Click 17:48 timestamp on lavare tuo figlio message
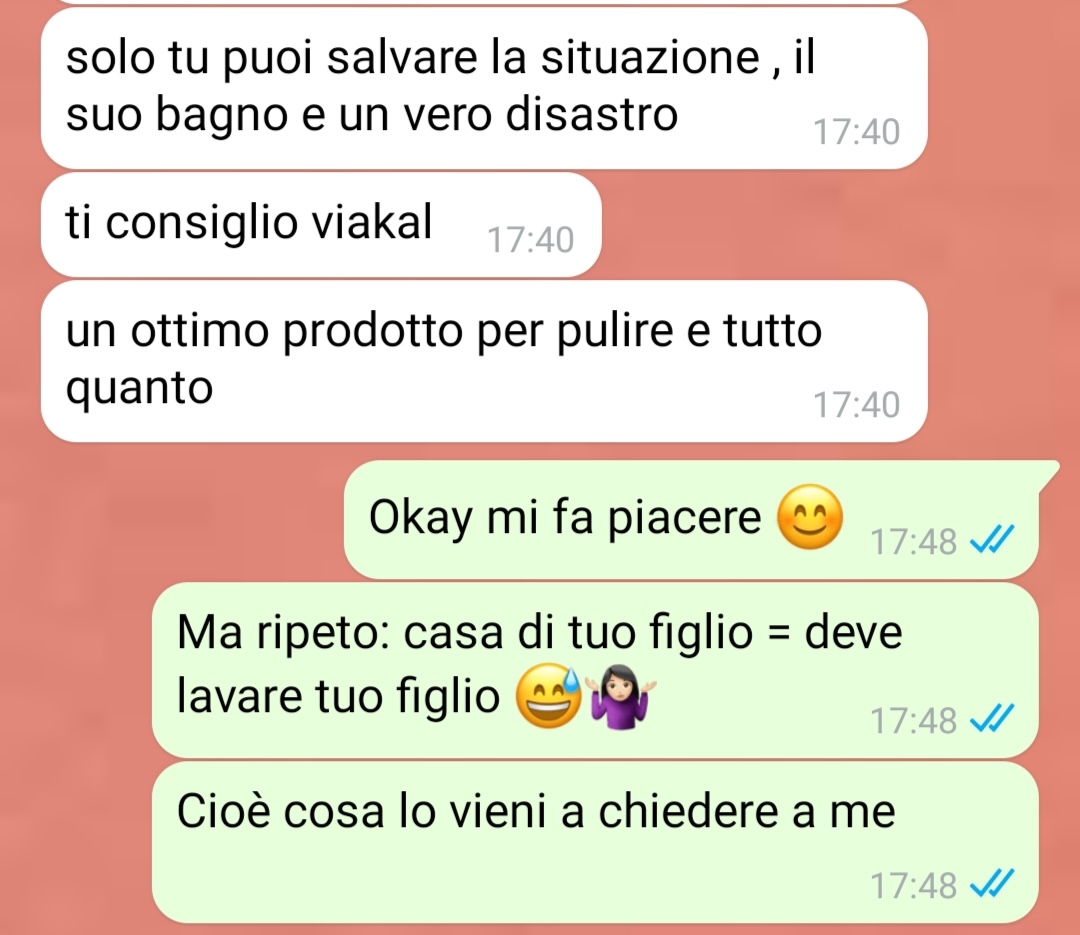The height and width of the screenshot is (935, 1080). click(913, 721)
